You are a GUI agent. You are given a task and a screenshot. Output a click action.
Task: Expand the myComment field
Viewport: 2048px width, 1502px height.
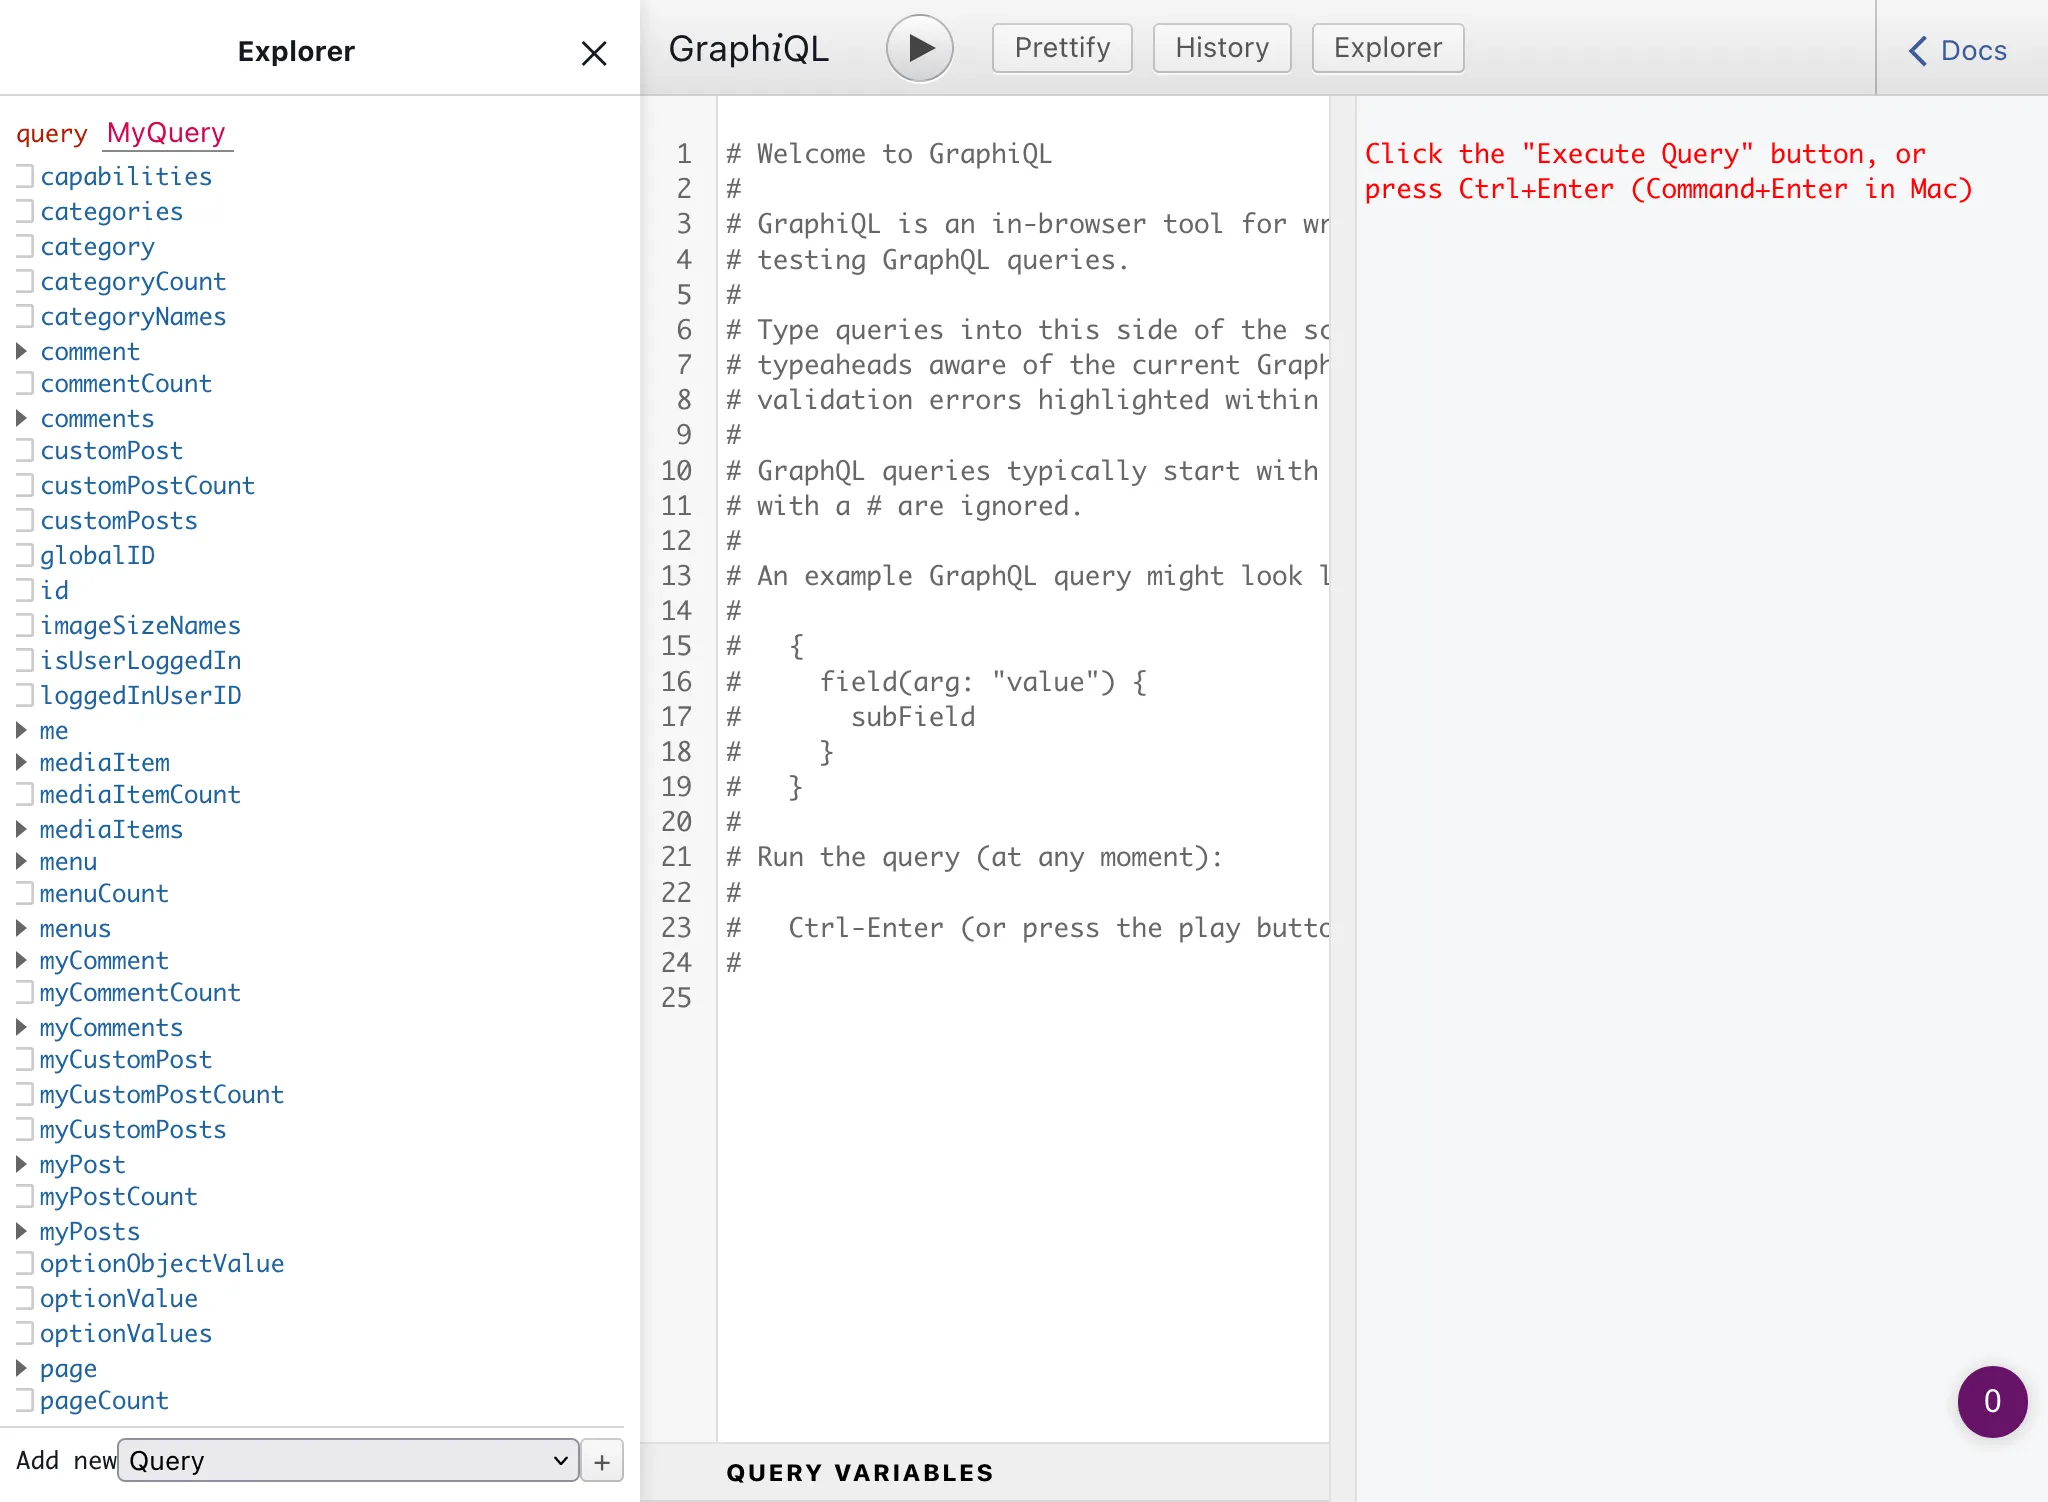click(x=22, y=960)
